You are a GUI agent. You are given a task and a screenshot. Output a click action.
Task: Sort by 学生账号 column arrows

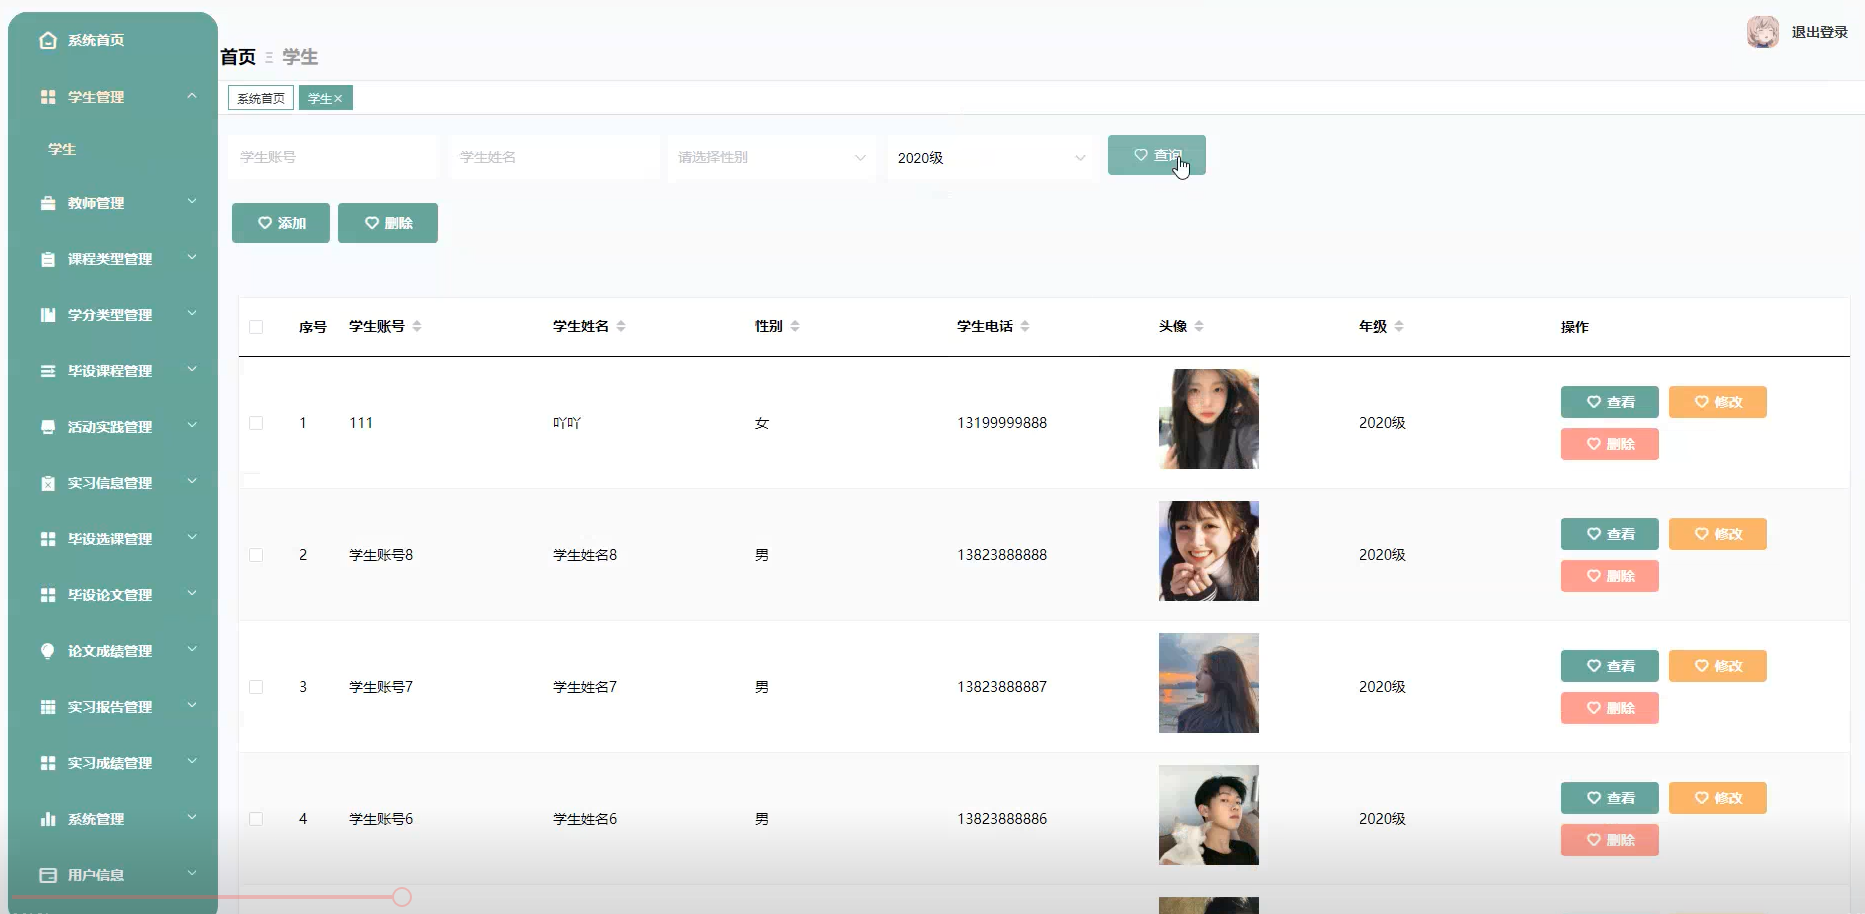coord(417,326)
